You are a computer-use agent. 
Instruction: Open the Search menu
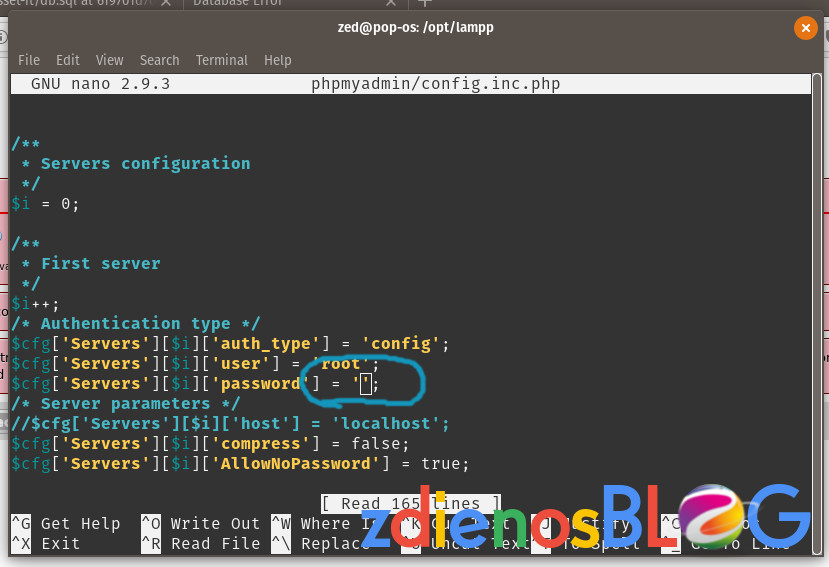pyautogui.click(x=159, y=60)
